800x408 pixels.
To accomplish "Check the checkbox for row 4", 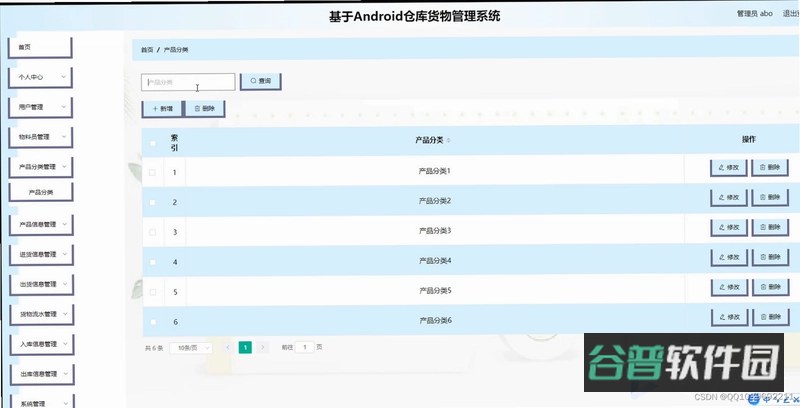I will [x=152, y=262].
